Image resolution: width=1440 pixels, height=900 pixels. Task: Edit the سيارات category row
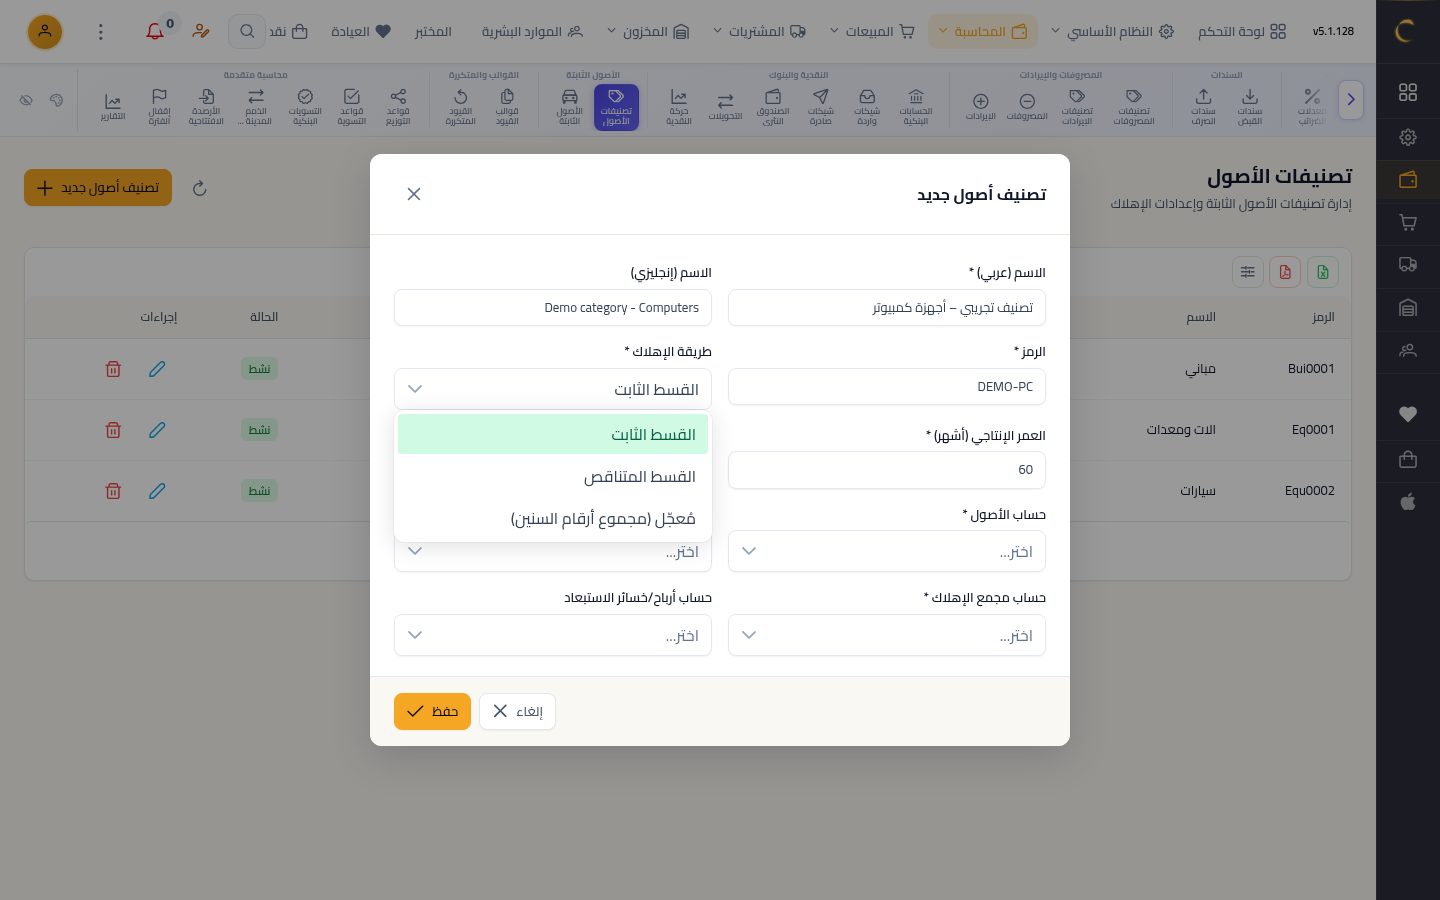point(157,491)
